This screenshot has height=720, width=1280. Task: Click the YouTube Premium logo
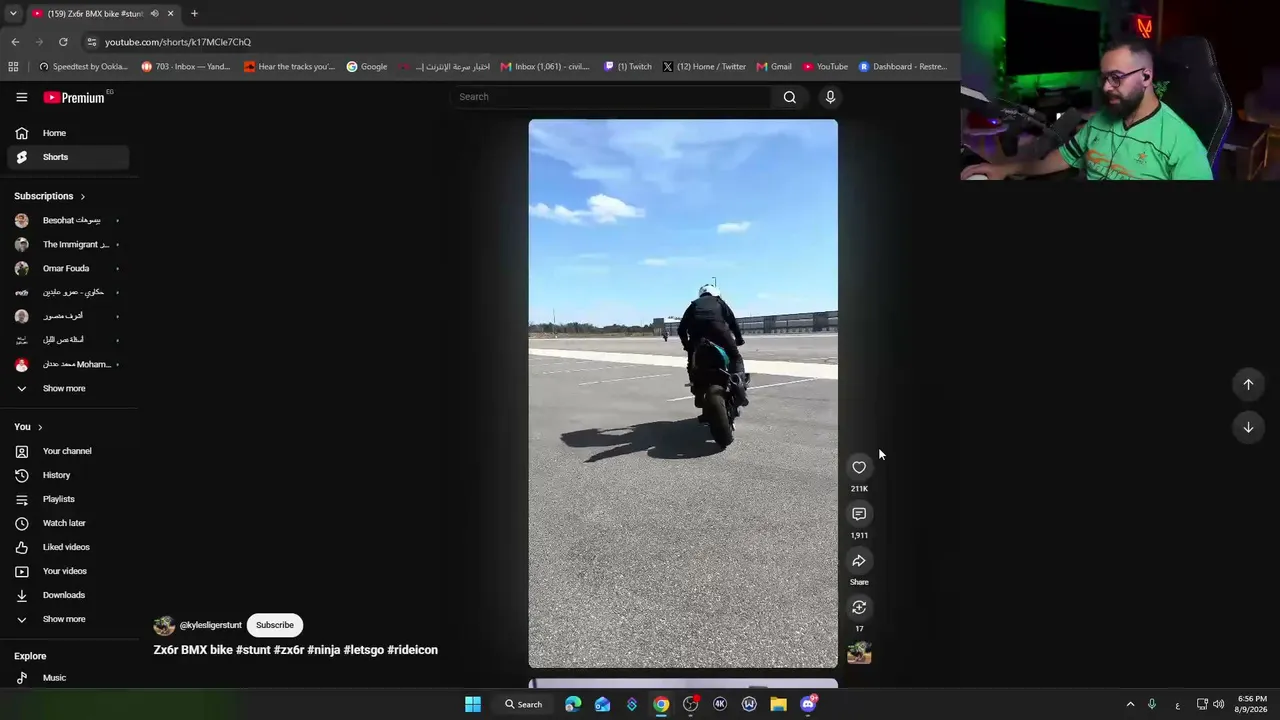(x=75, y=97)
